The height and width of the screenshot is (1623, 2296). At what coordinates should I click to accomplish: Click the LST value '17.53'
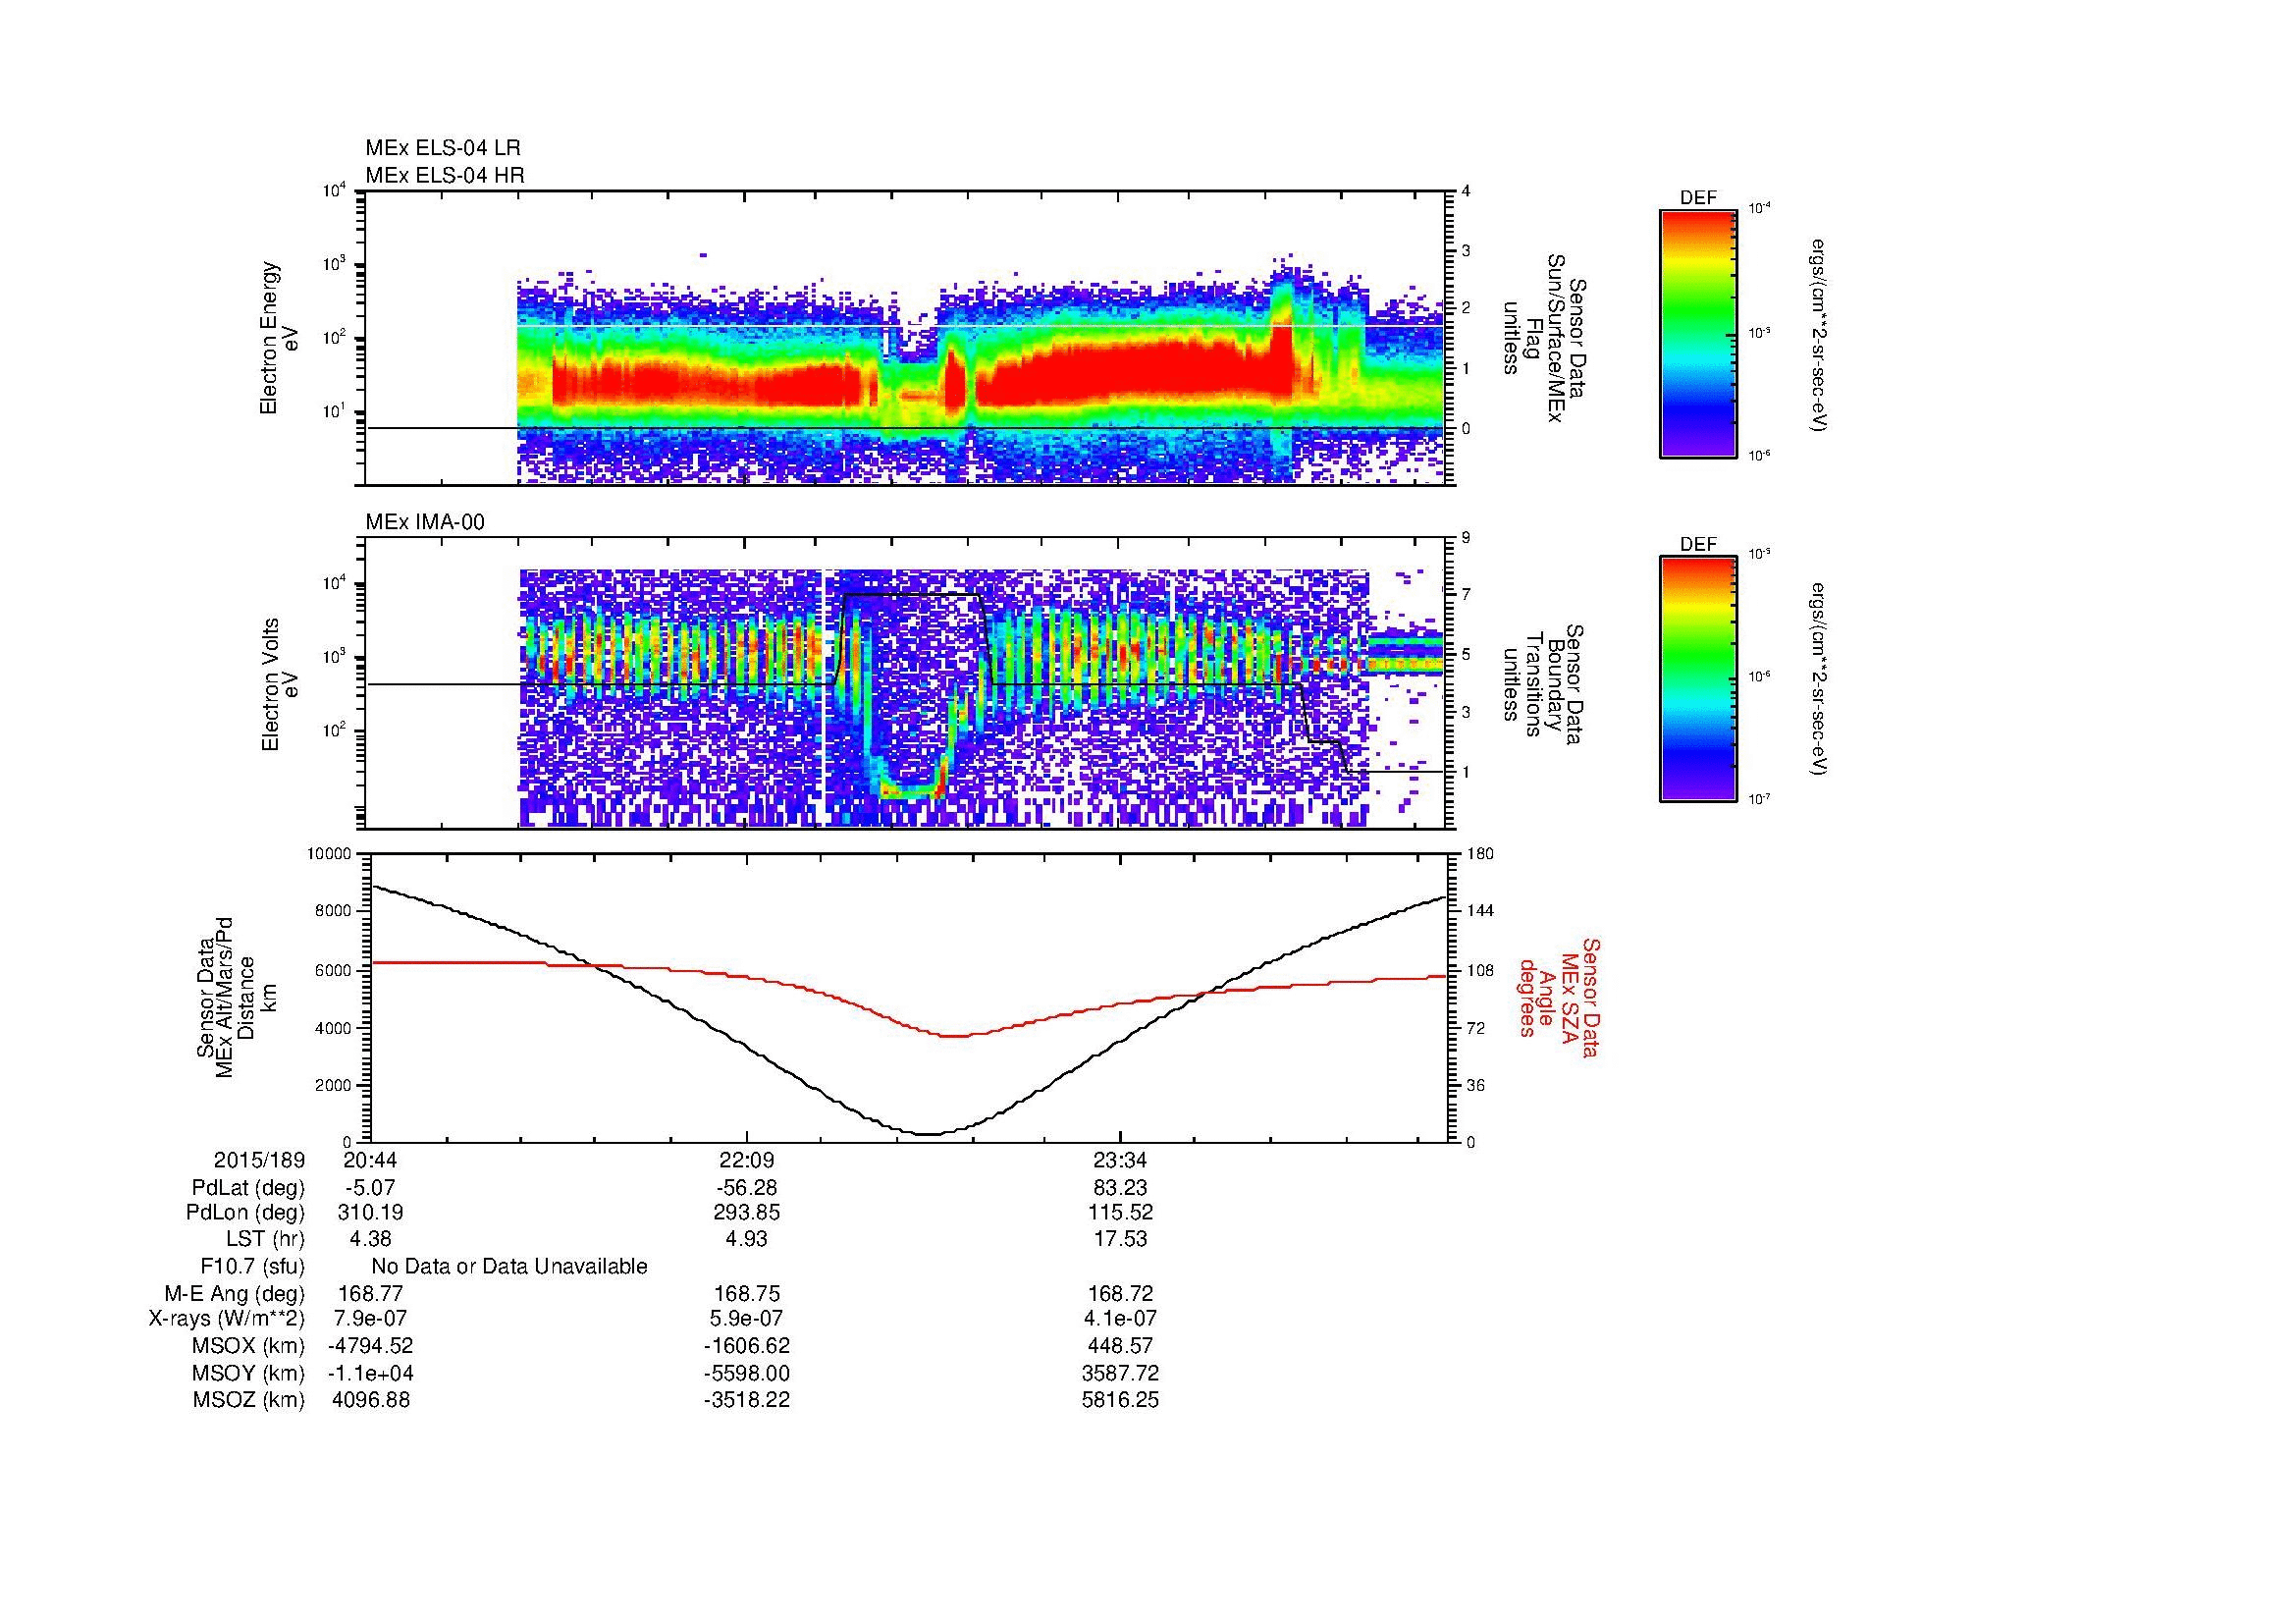pos(1120,1239)
